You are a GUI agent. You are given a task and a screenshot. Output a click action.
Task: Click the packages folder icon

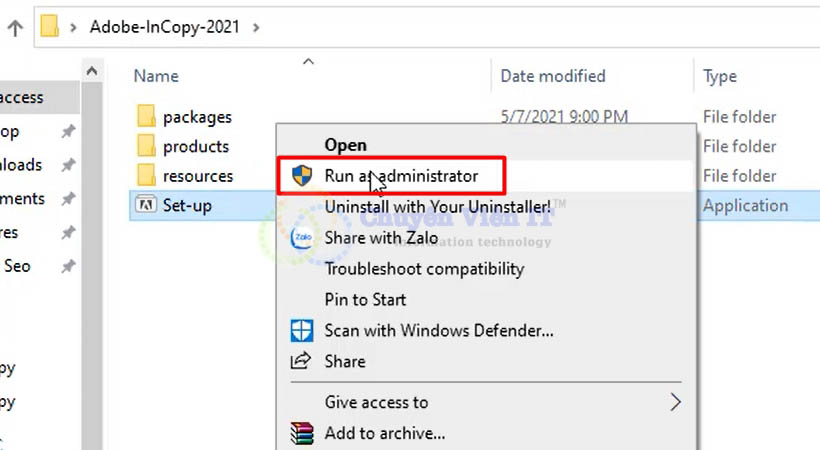[x=145, y=117]
